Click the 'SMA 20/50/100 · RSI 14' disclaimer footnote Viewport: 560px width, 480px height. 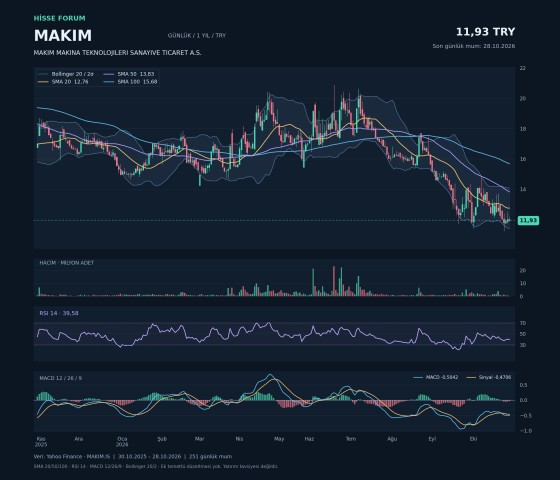tap(156, 466)
